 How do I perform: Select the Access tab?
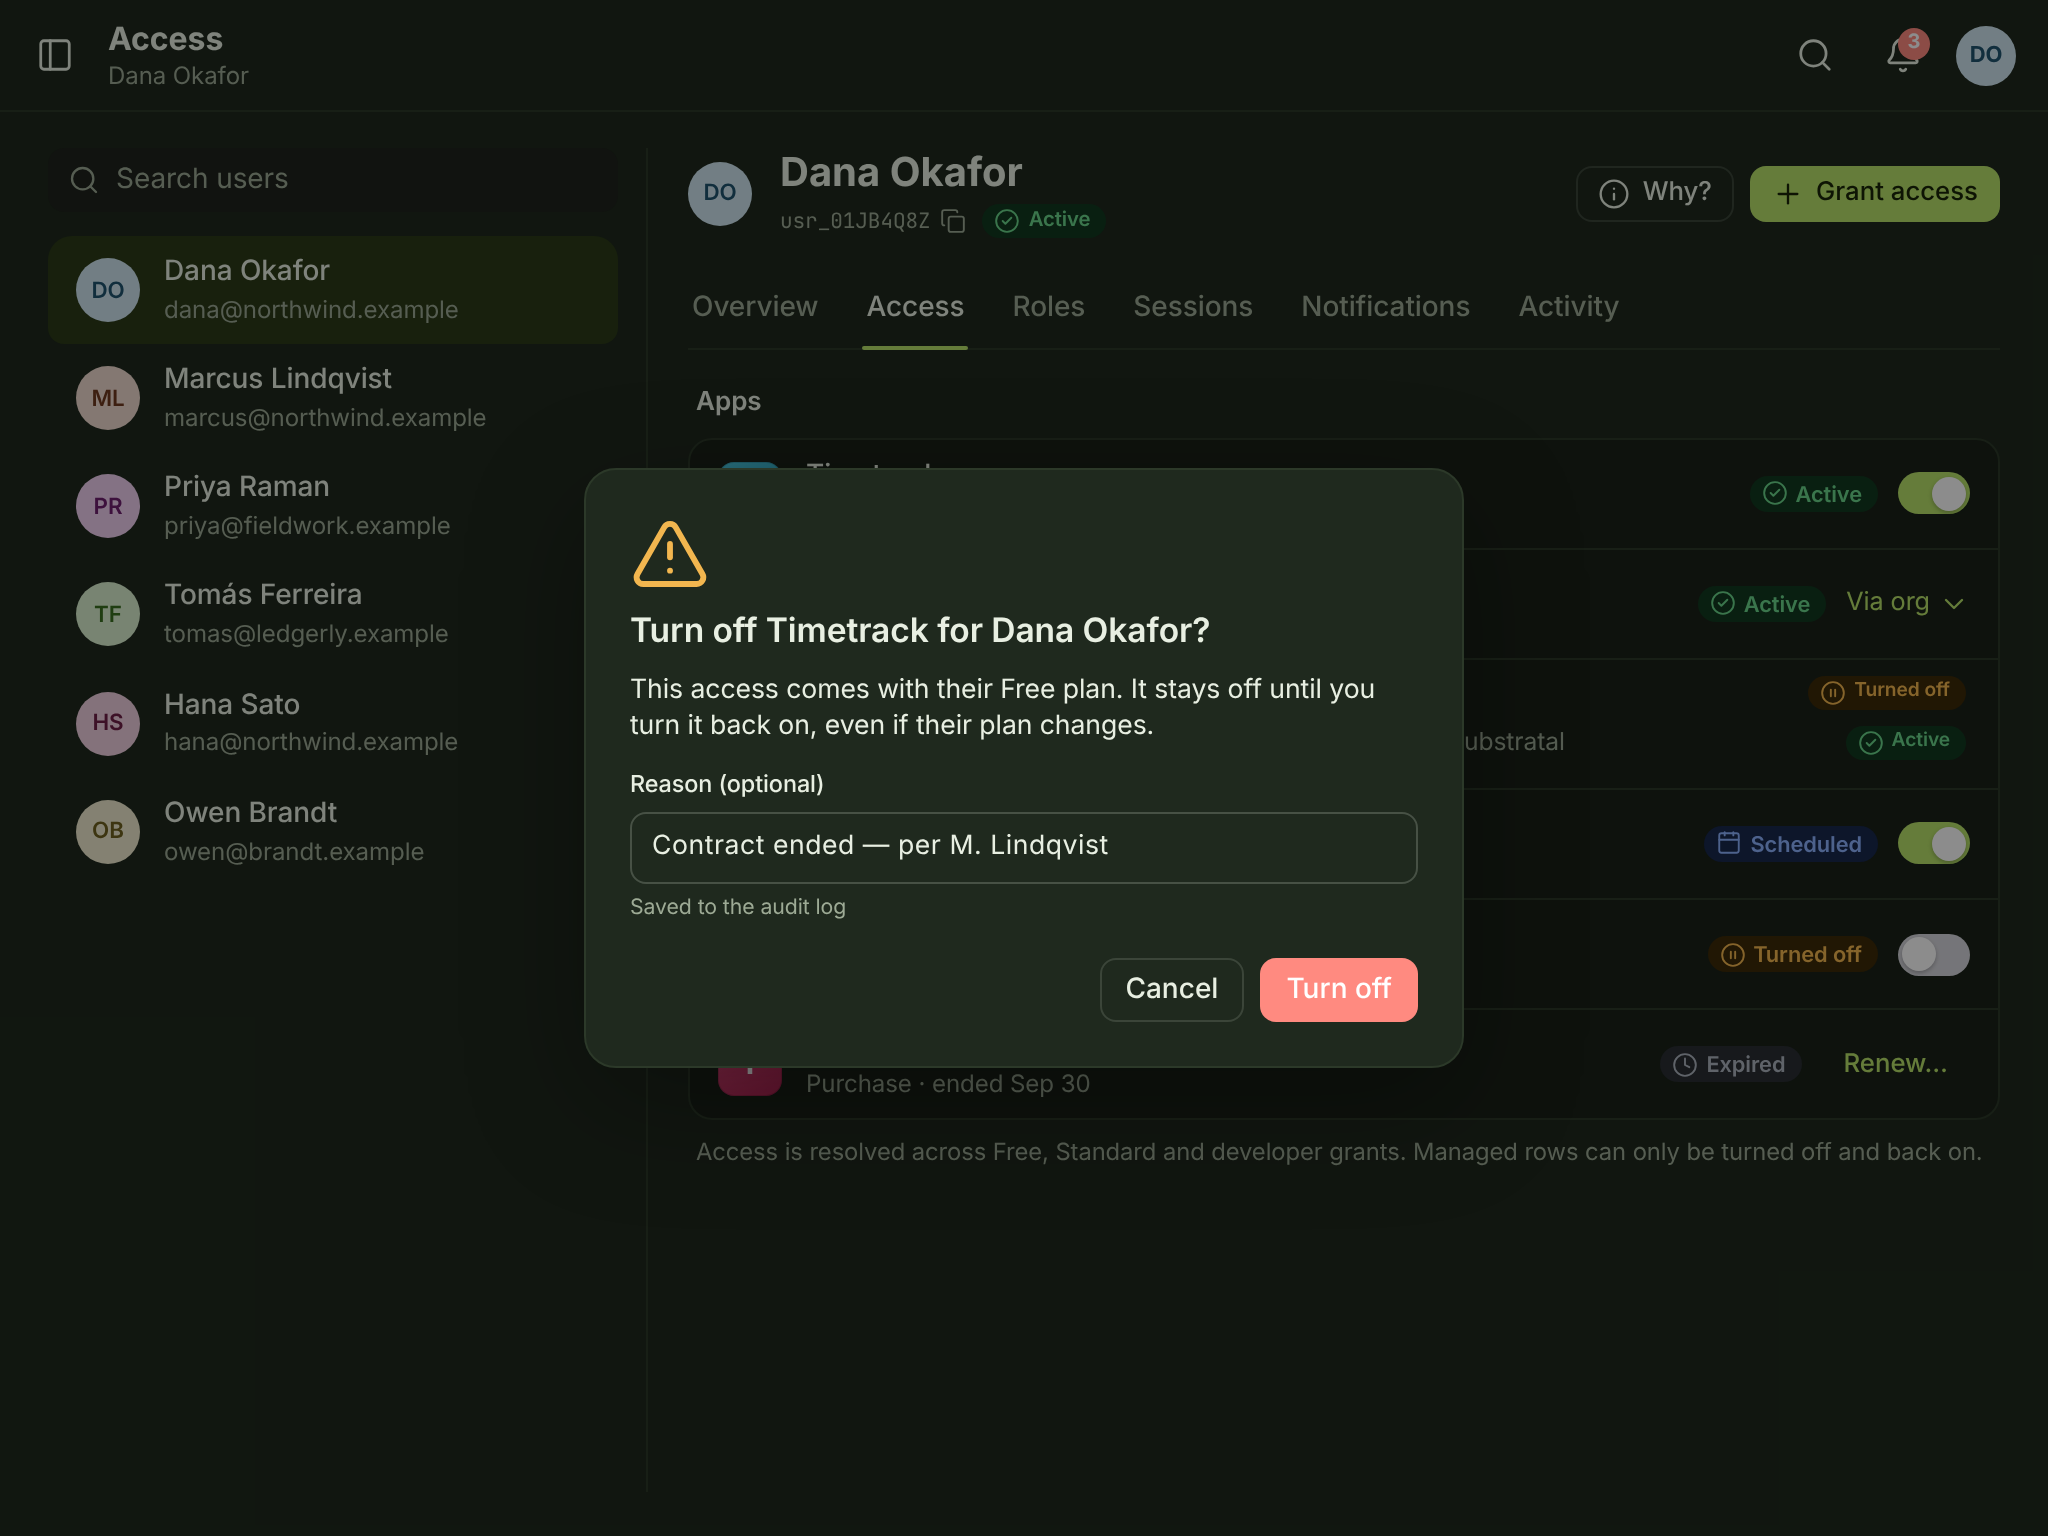coord(915,306)
